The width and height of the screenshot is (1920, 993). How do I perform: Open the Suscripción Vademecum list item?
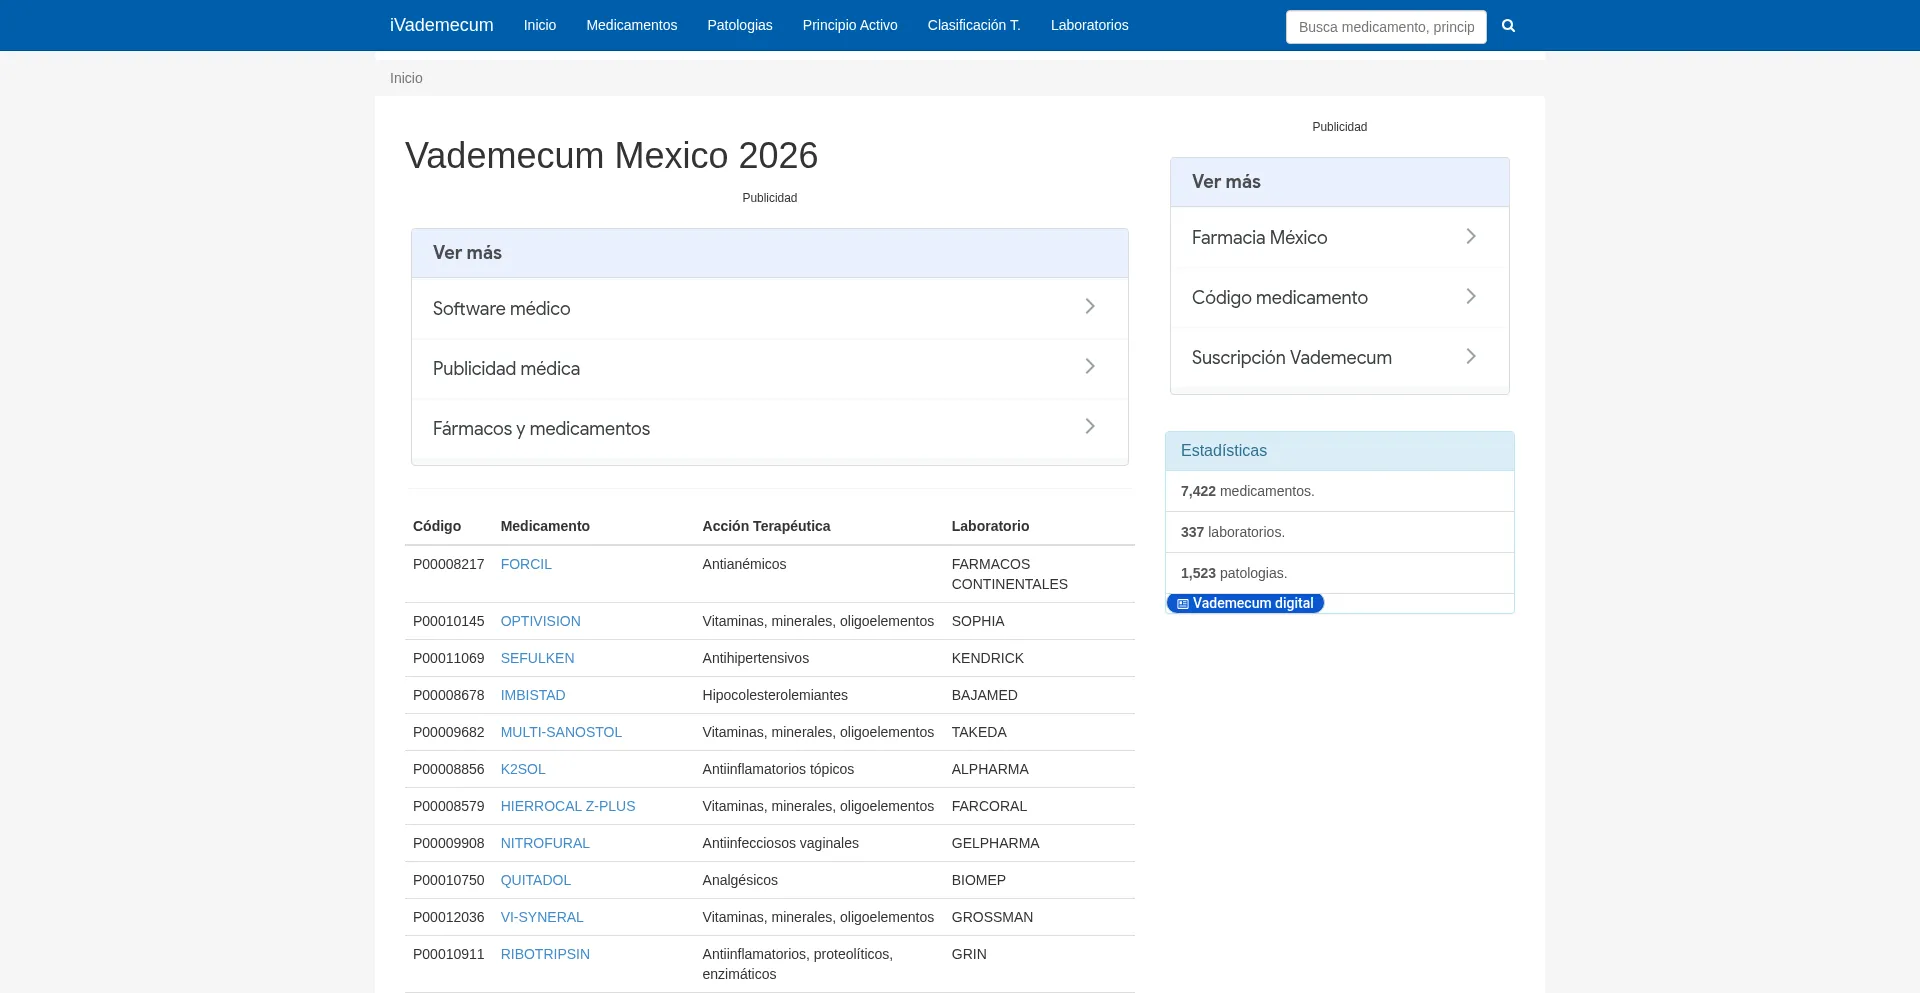coord(1340,358)
